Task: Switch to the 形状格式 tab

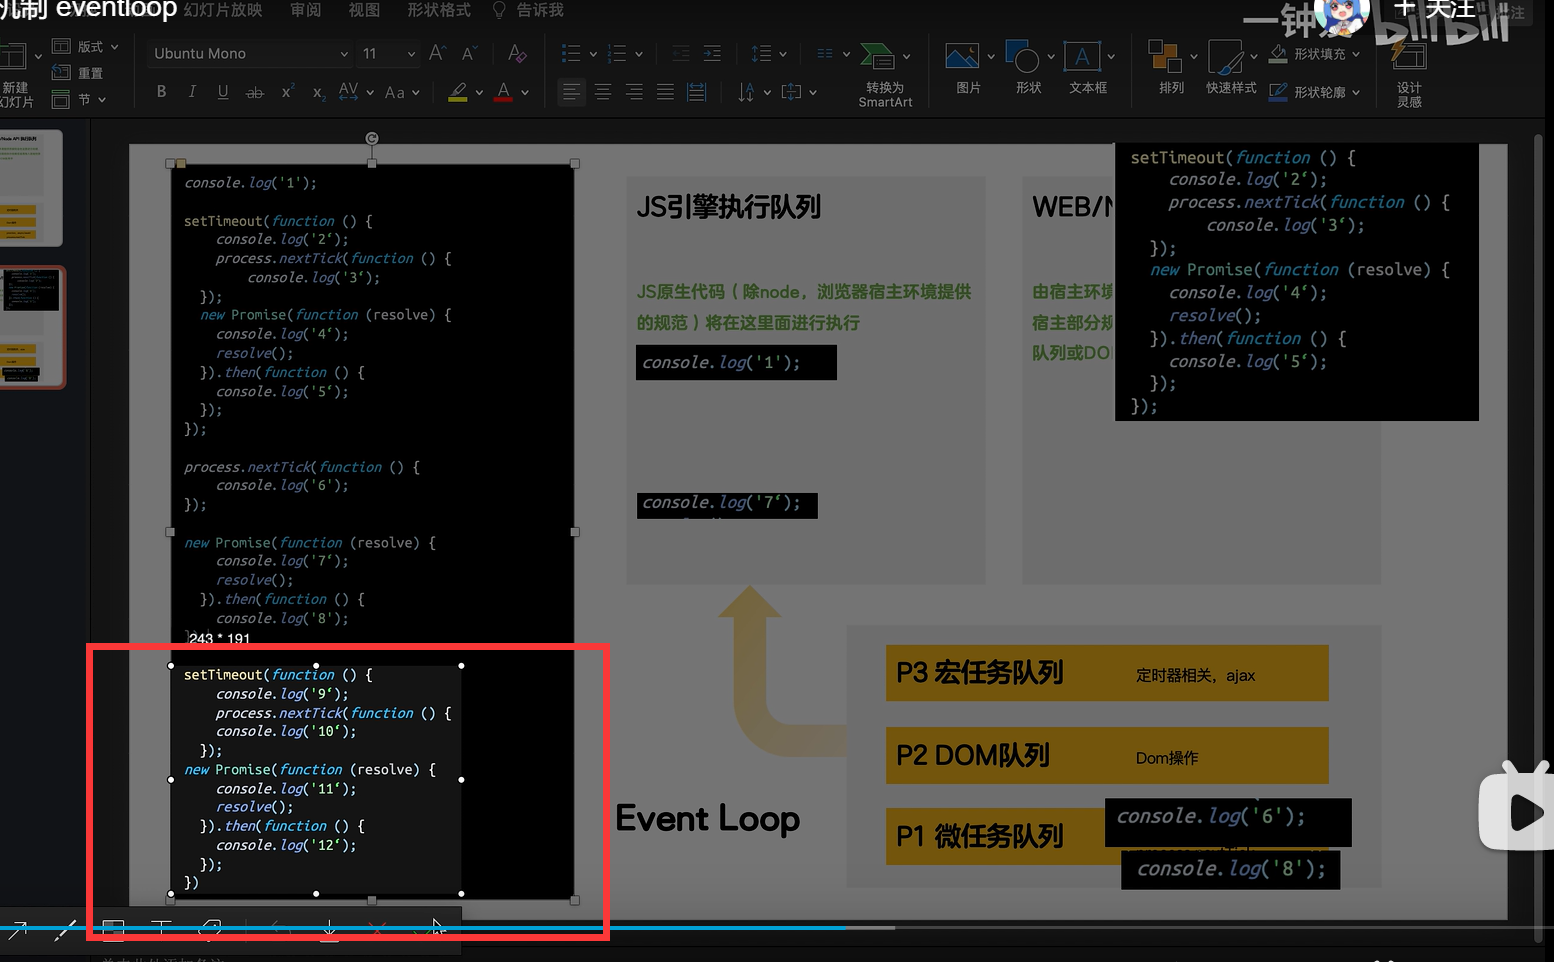Action: point(439,10)
